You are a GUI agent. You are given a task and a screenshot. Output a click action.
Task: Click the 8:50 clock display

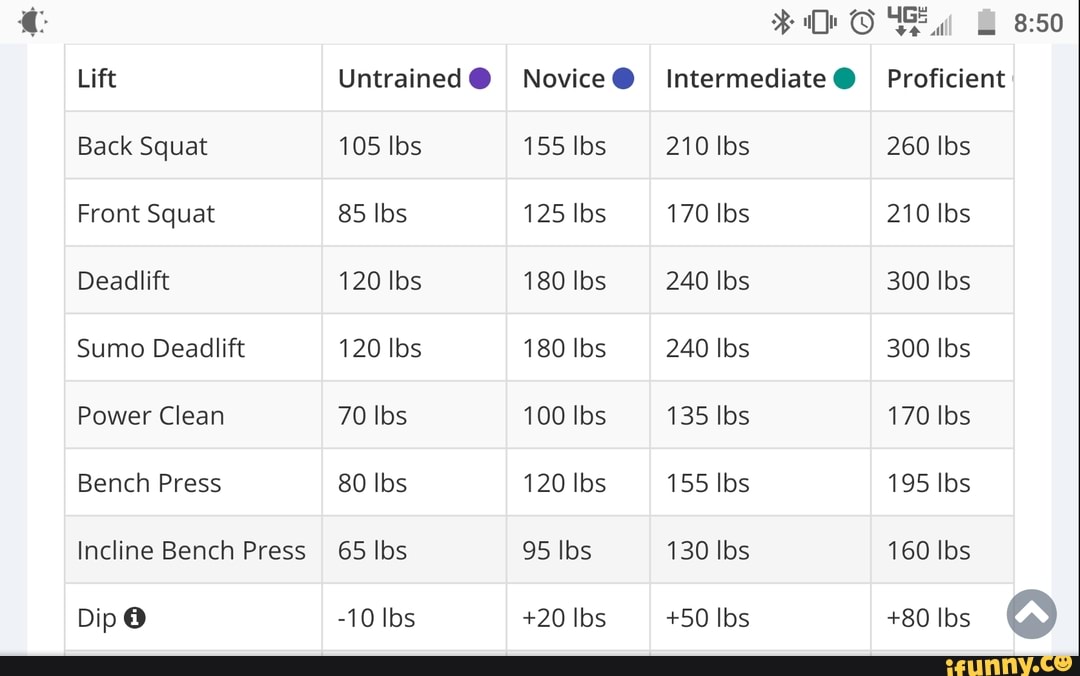1038,21
